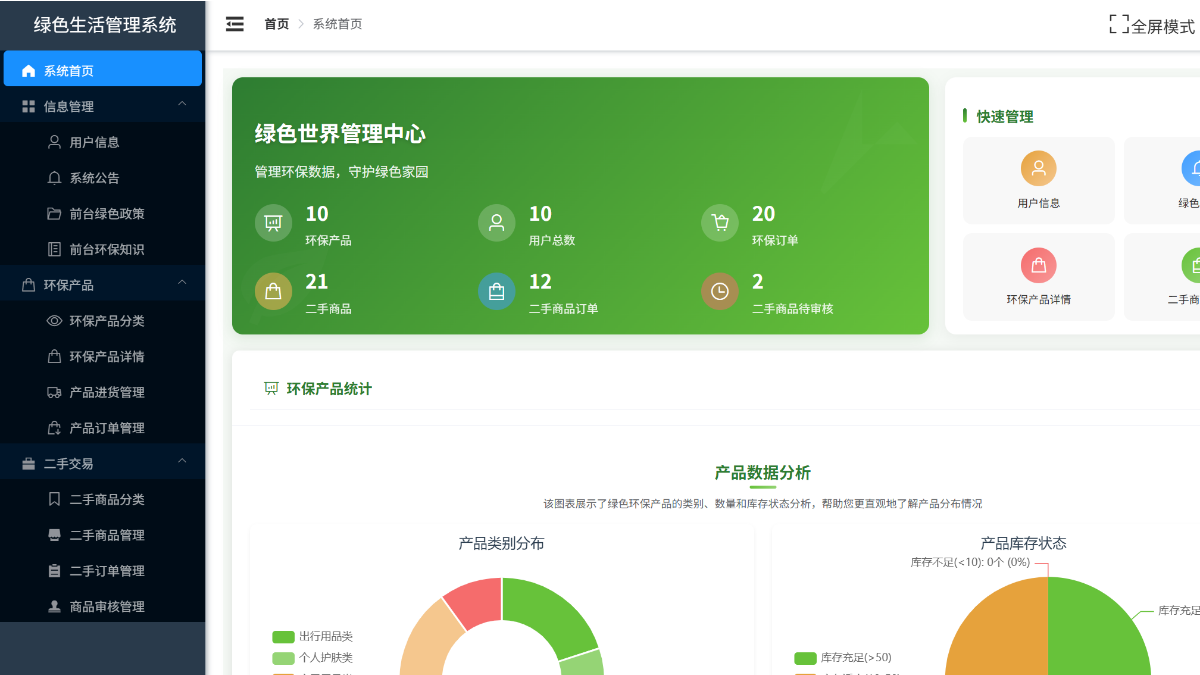Collapse the 环保产品 submenu
The height and width of the screenshot is (675, 1200).
(182, 283)
